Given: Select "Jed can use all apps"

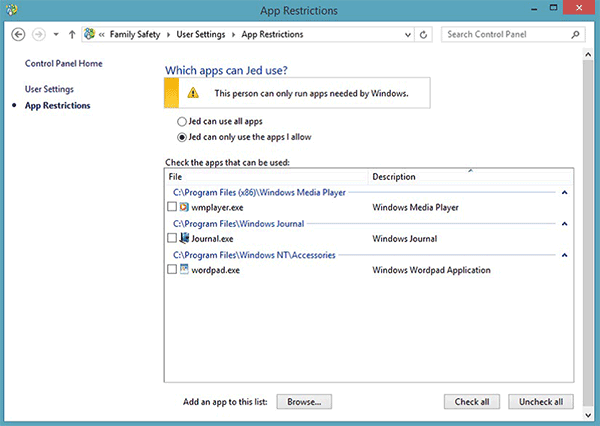Looking at the screenshot, I should [x=181, y=120].
